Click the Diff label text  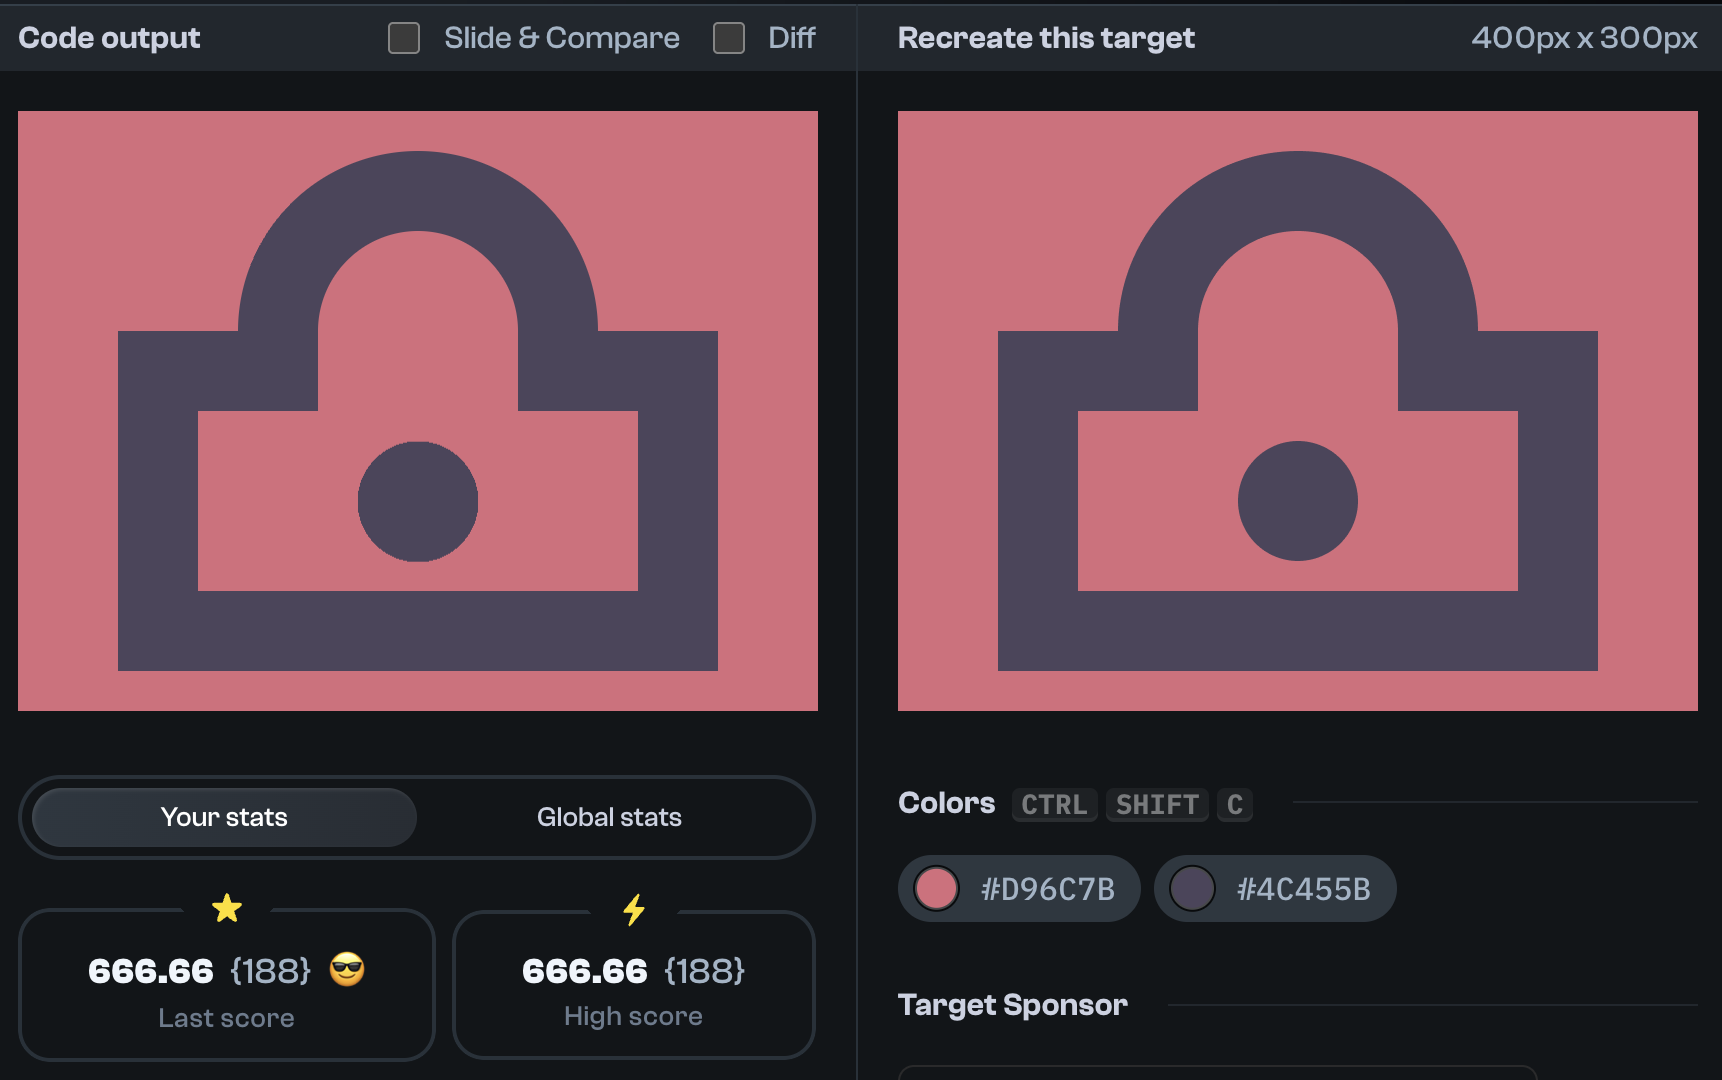[x=792, y=38]
